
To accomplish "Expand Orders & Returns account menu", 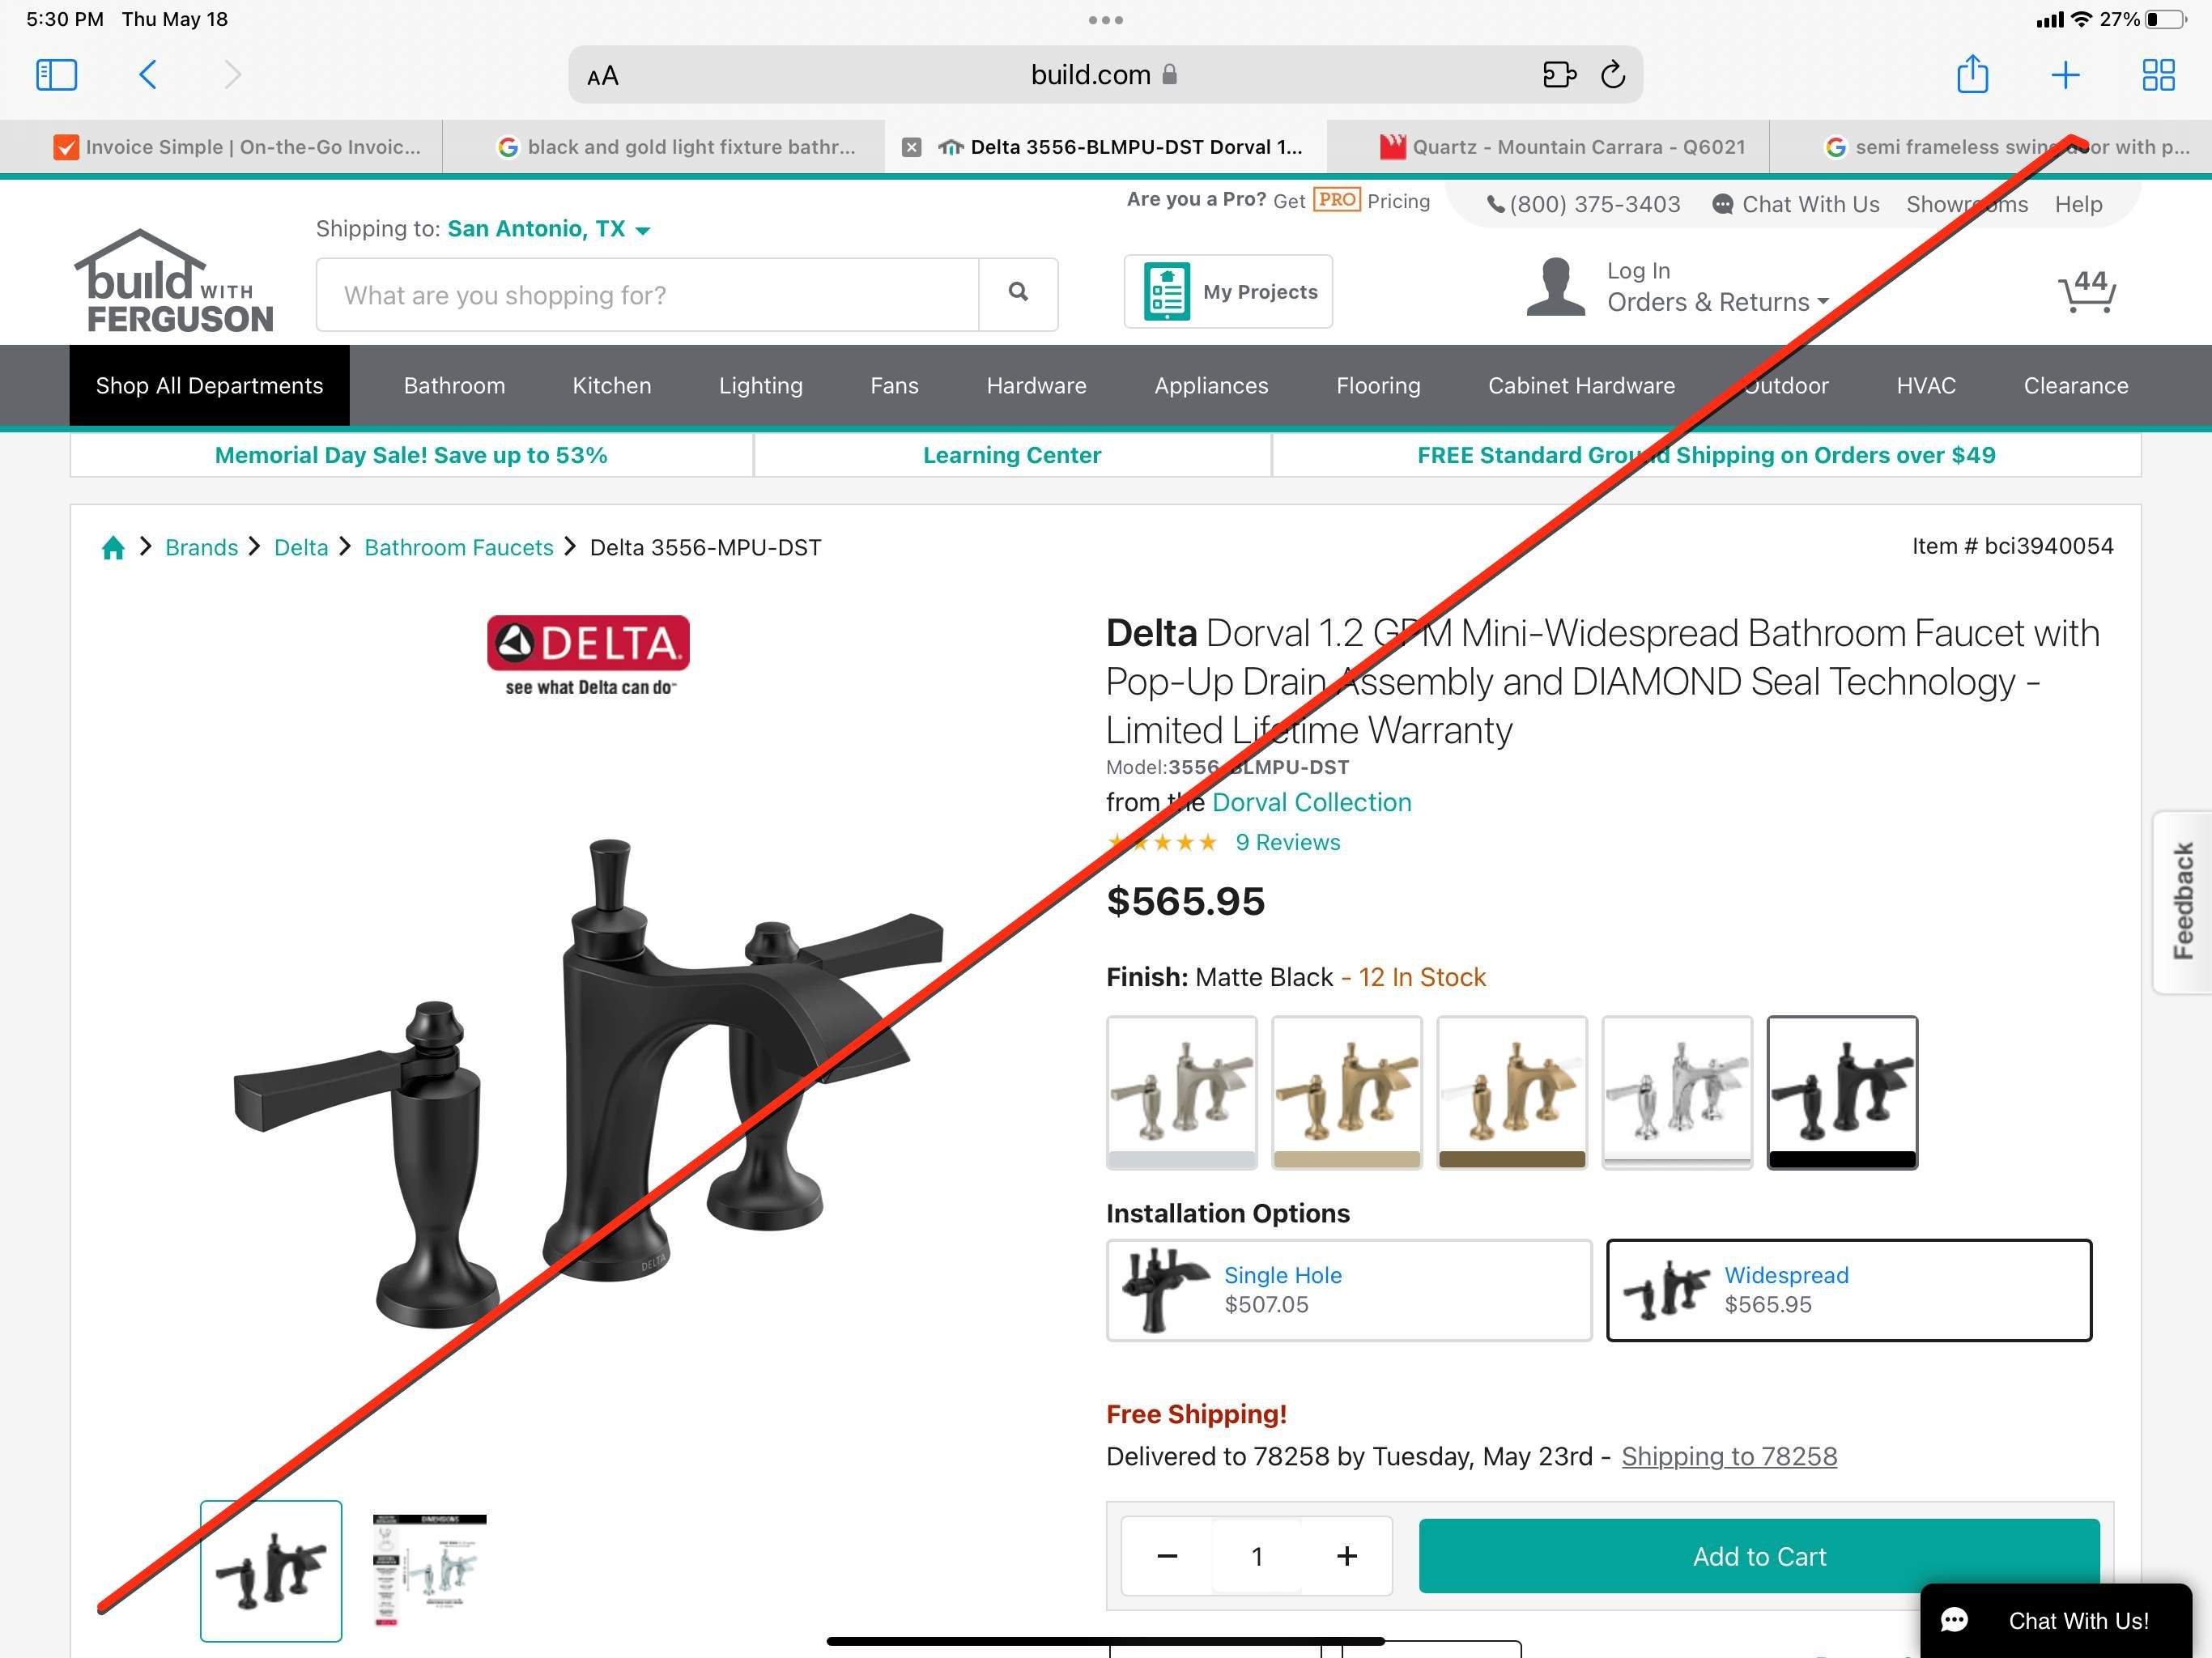I will [1717, 302].
